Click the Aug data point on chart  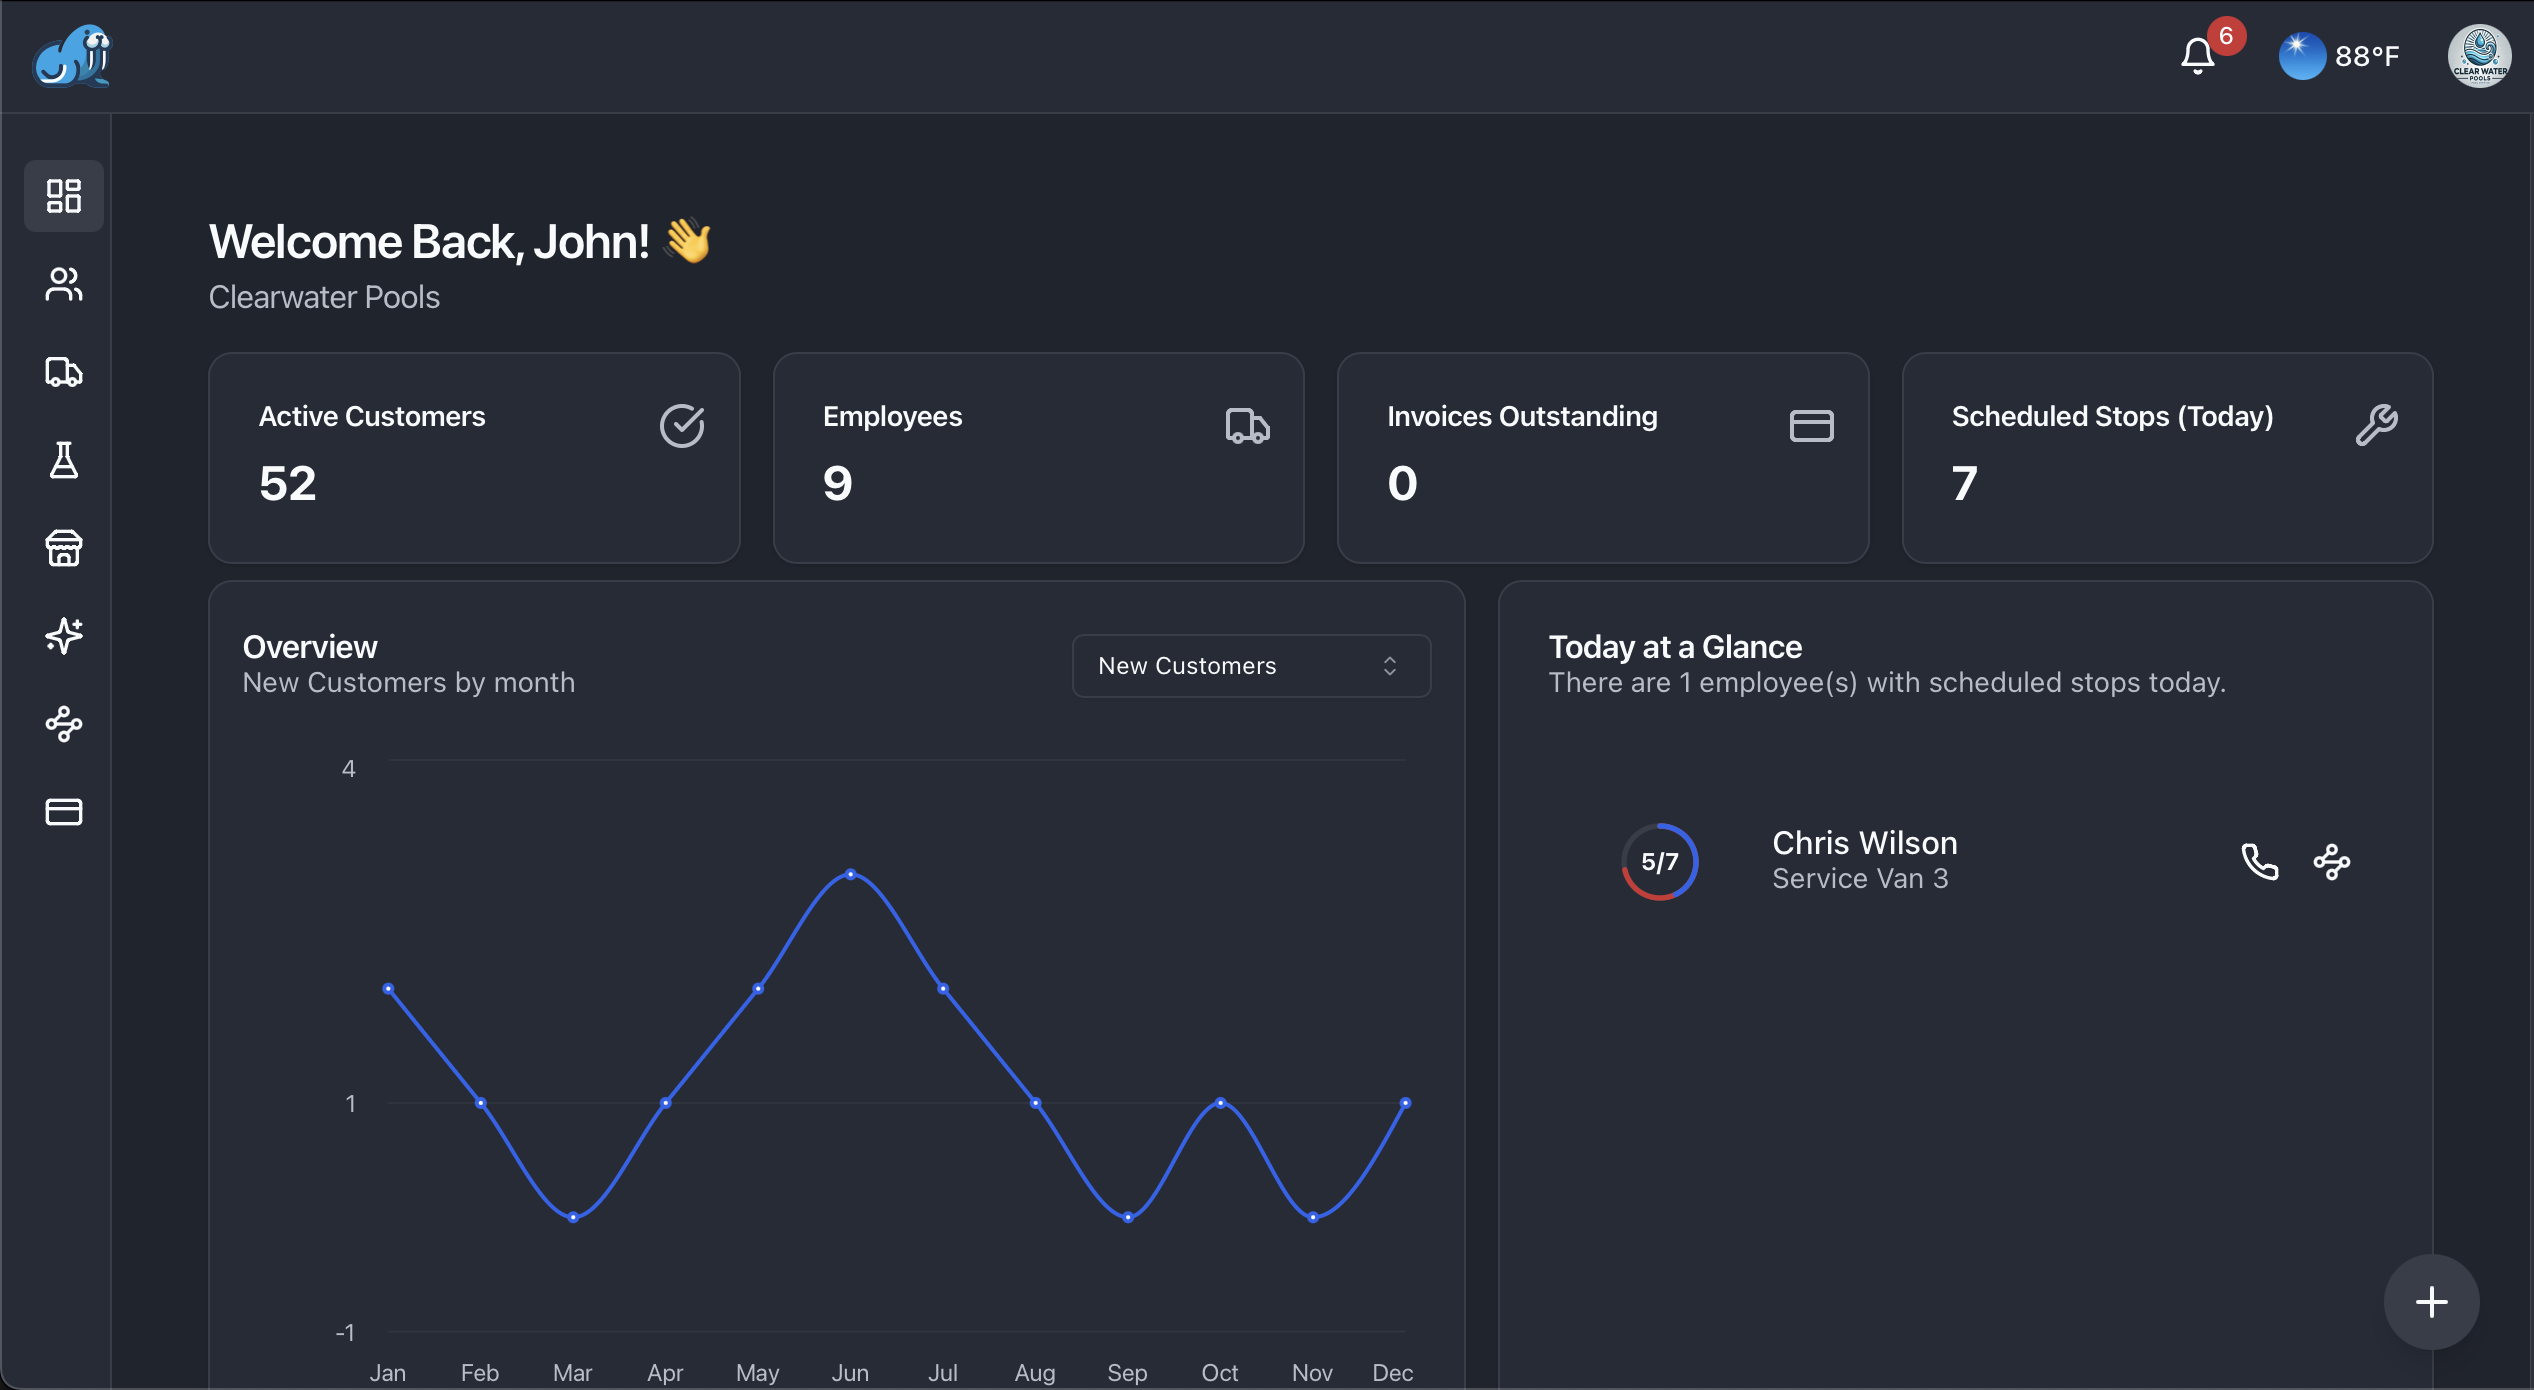(x=1036, y=1103)
